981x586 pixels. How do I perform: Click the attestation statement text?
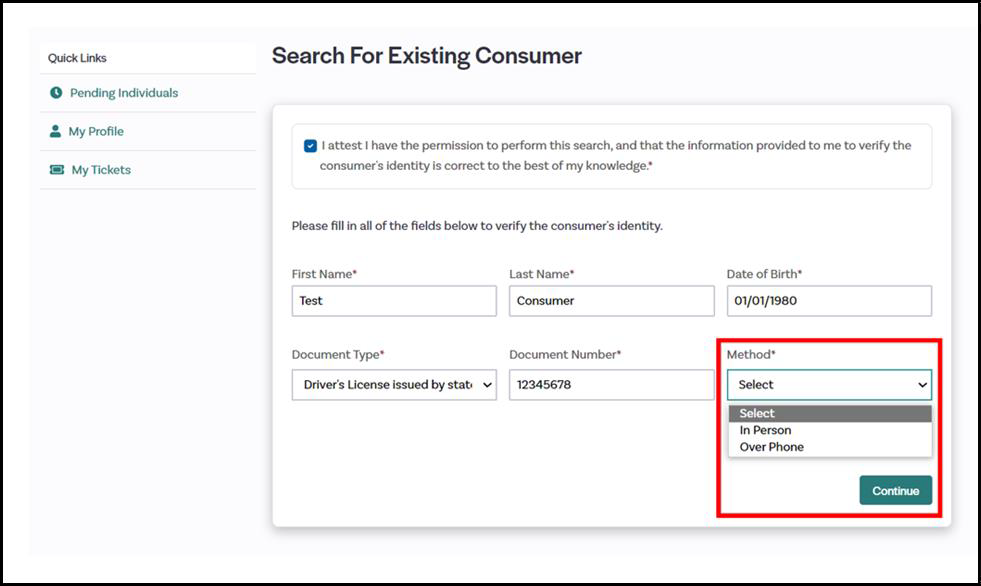[615, 155]
